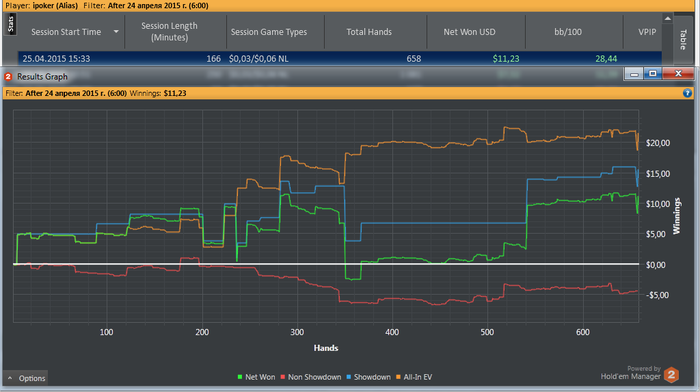Open the Stats side tab
The image size is (700, 392).
(10, 24)
